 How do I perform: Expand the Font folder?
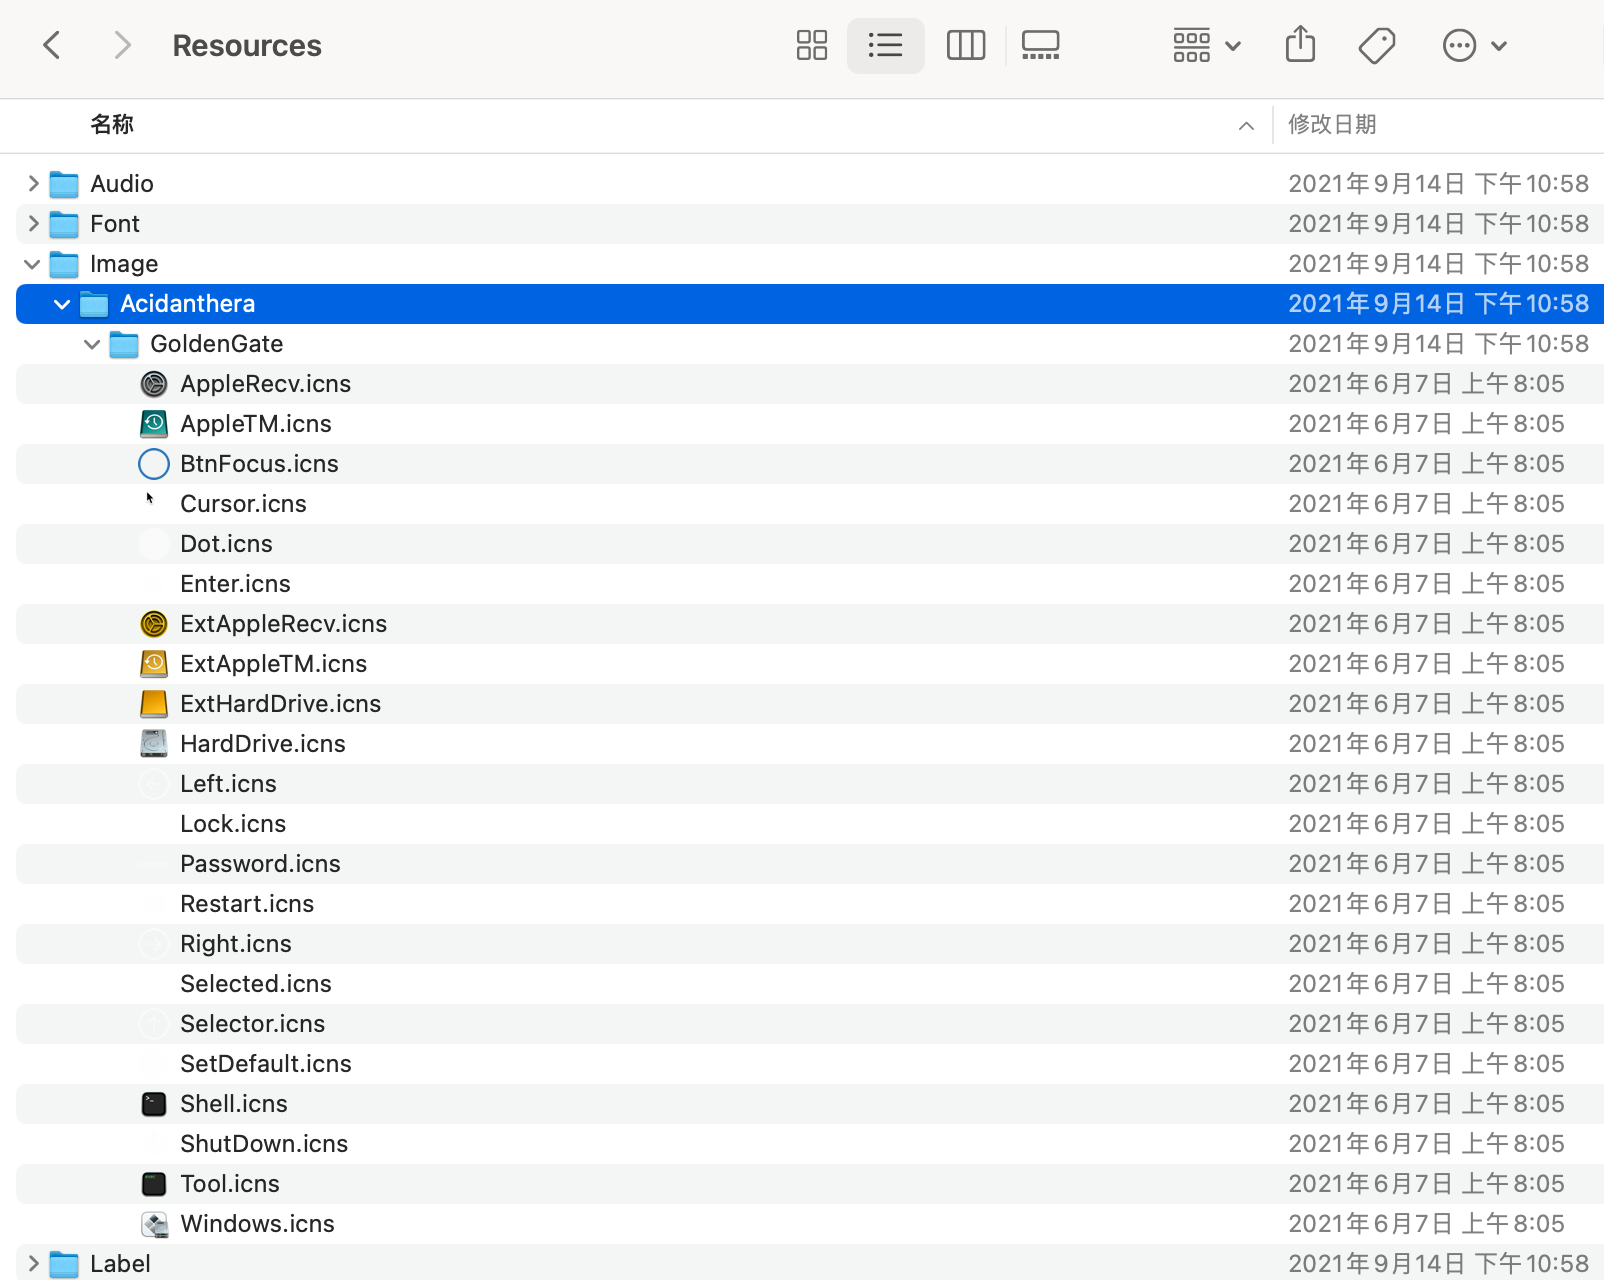click(33, 223)
